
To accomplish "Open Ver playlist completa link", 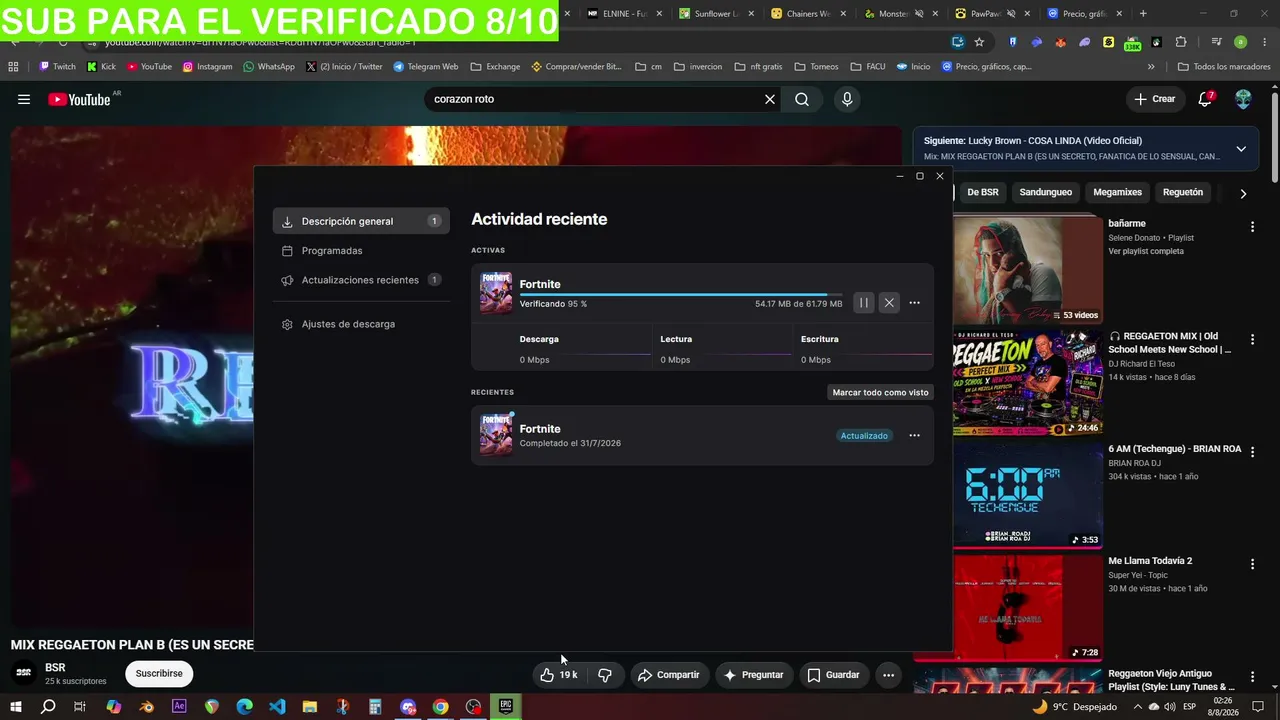I will point(1146,251).
